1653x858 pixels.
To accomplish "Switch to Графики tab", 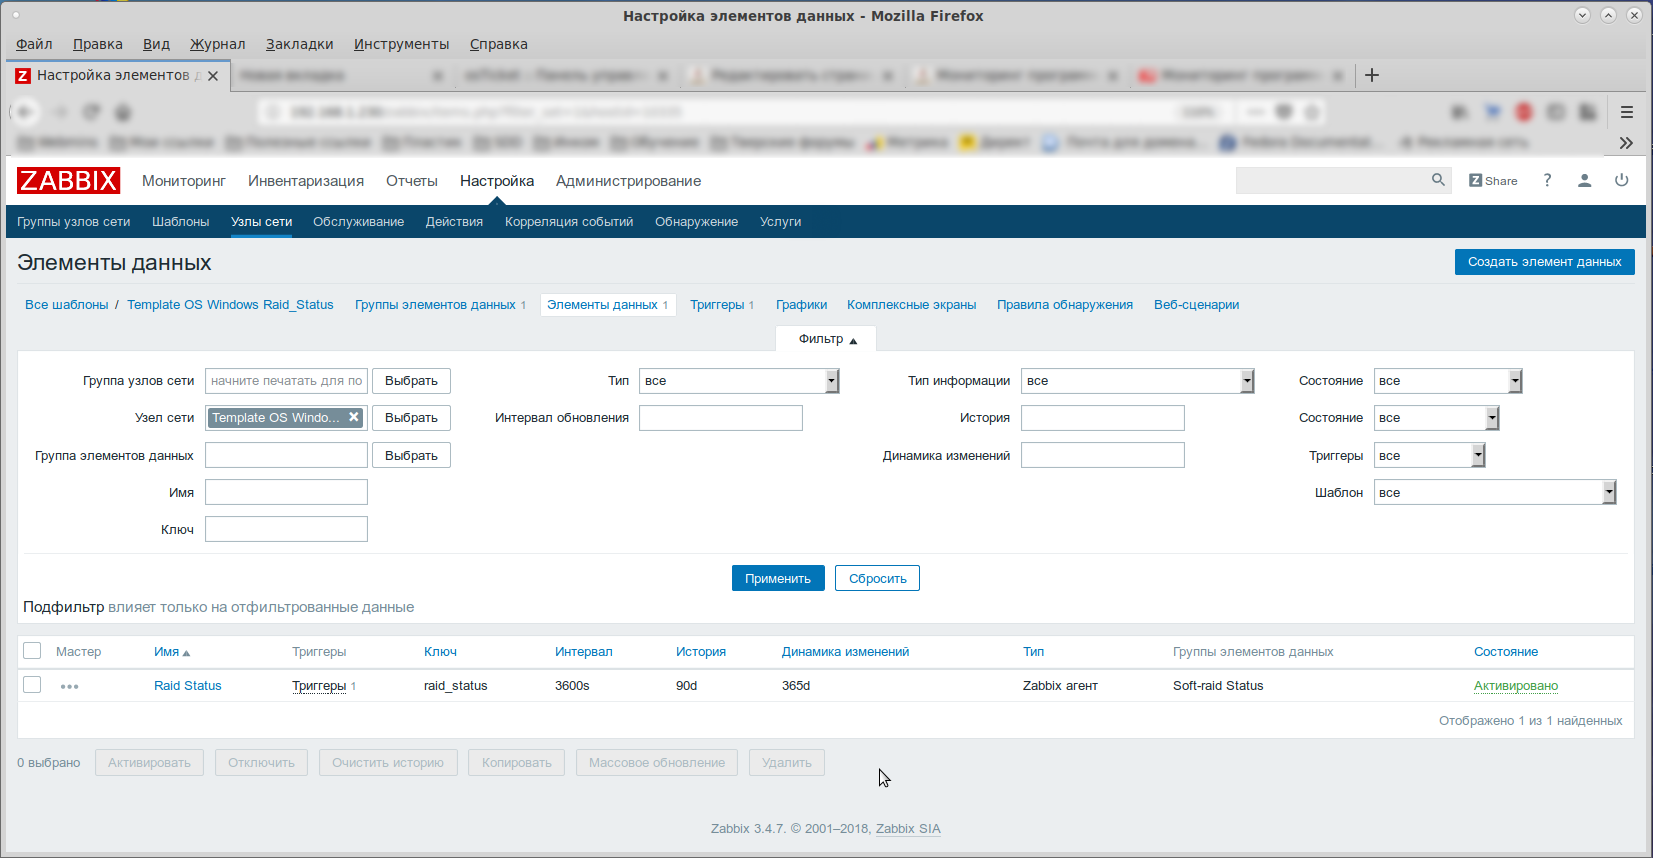I will [801, 305].
